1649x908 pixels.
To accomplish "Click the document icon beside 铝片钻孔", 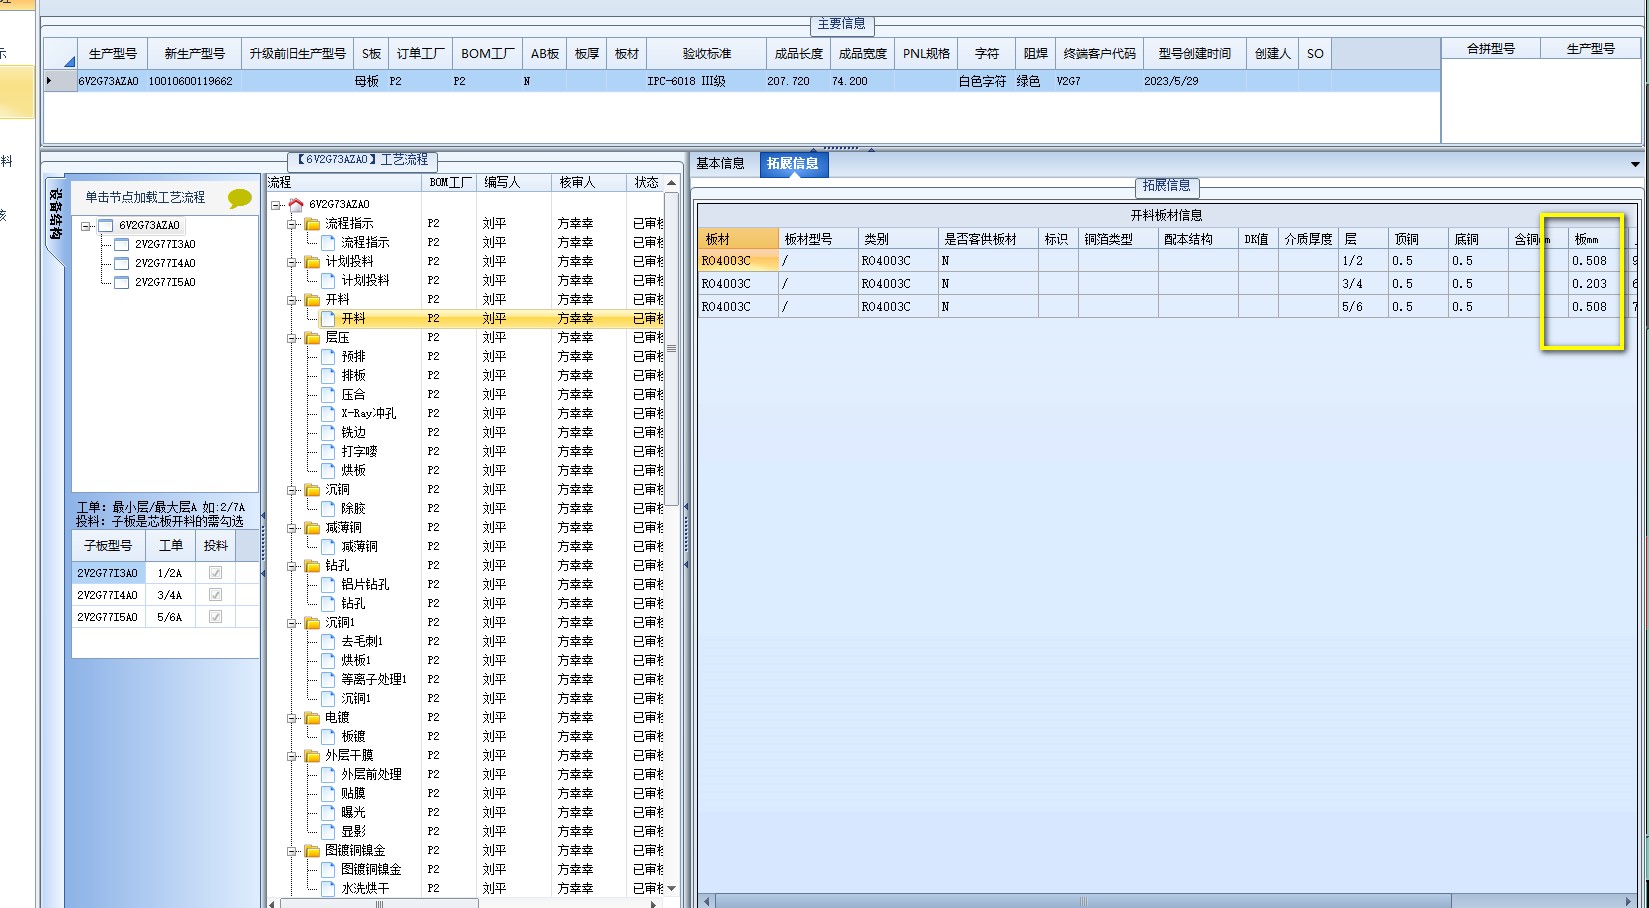I will (x=328, y=584).
